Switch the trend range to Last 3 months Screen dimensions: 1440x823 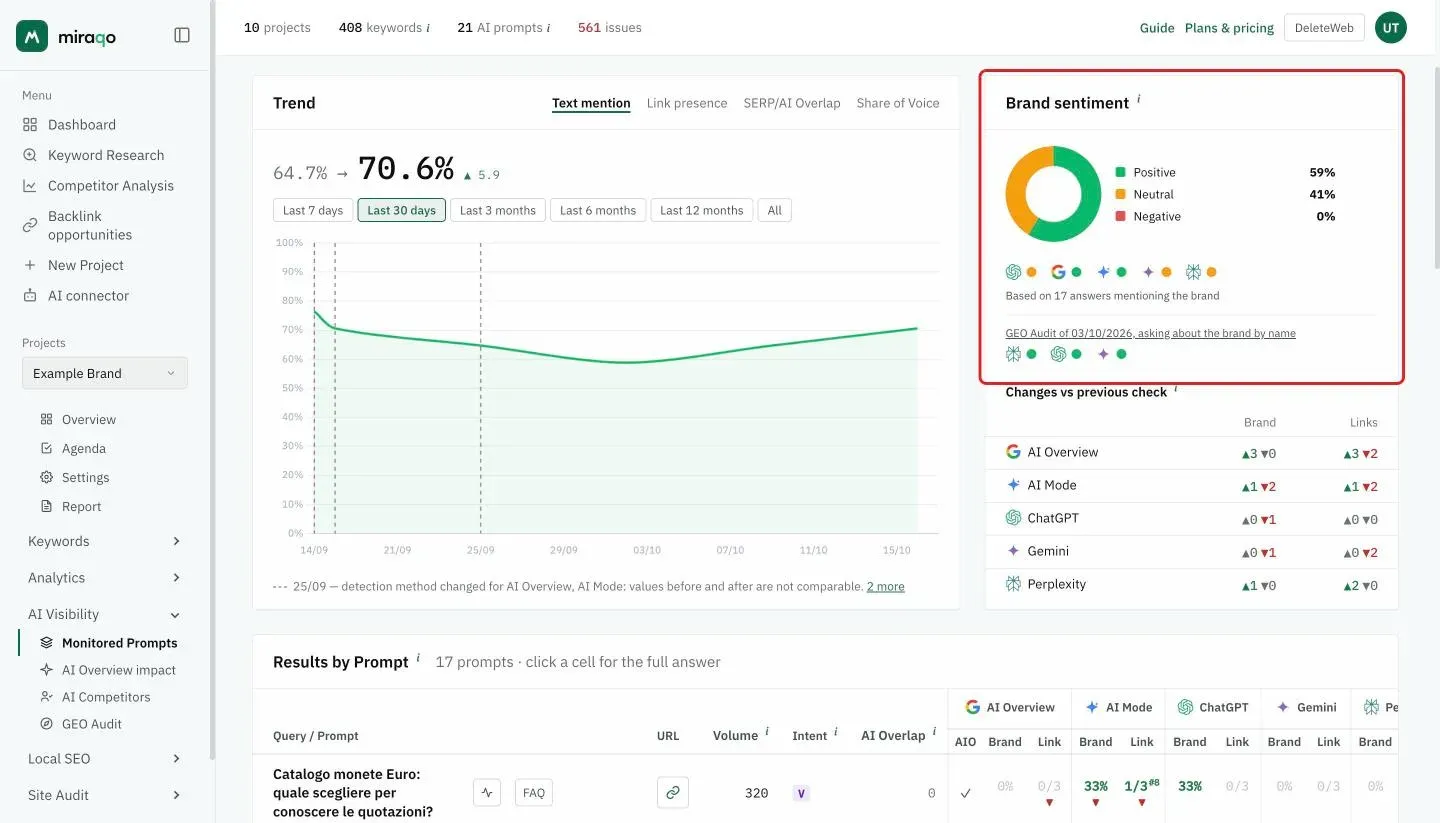(x=498, y=210)
